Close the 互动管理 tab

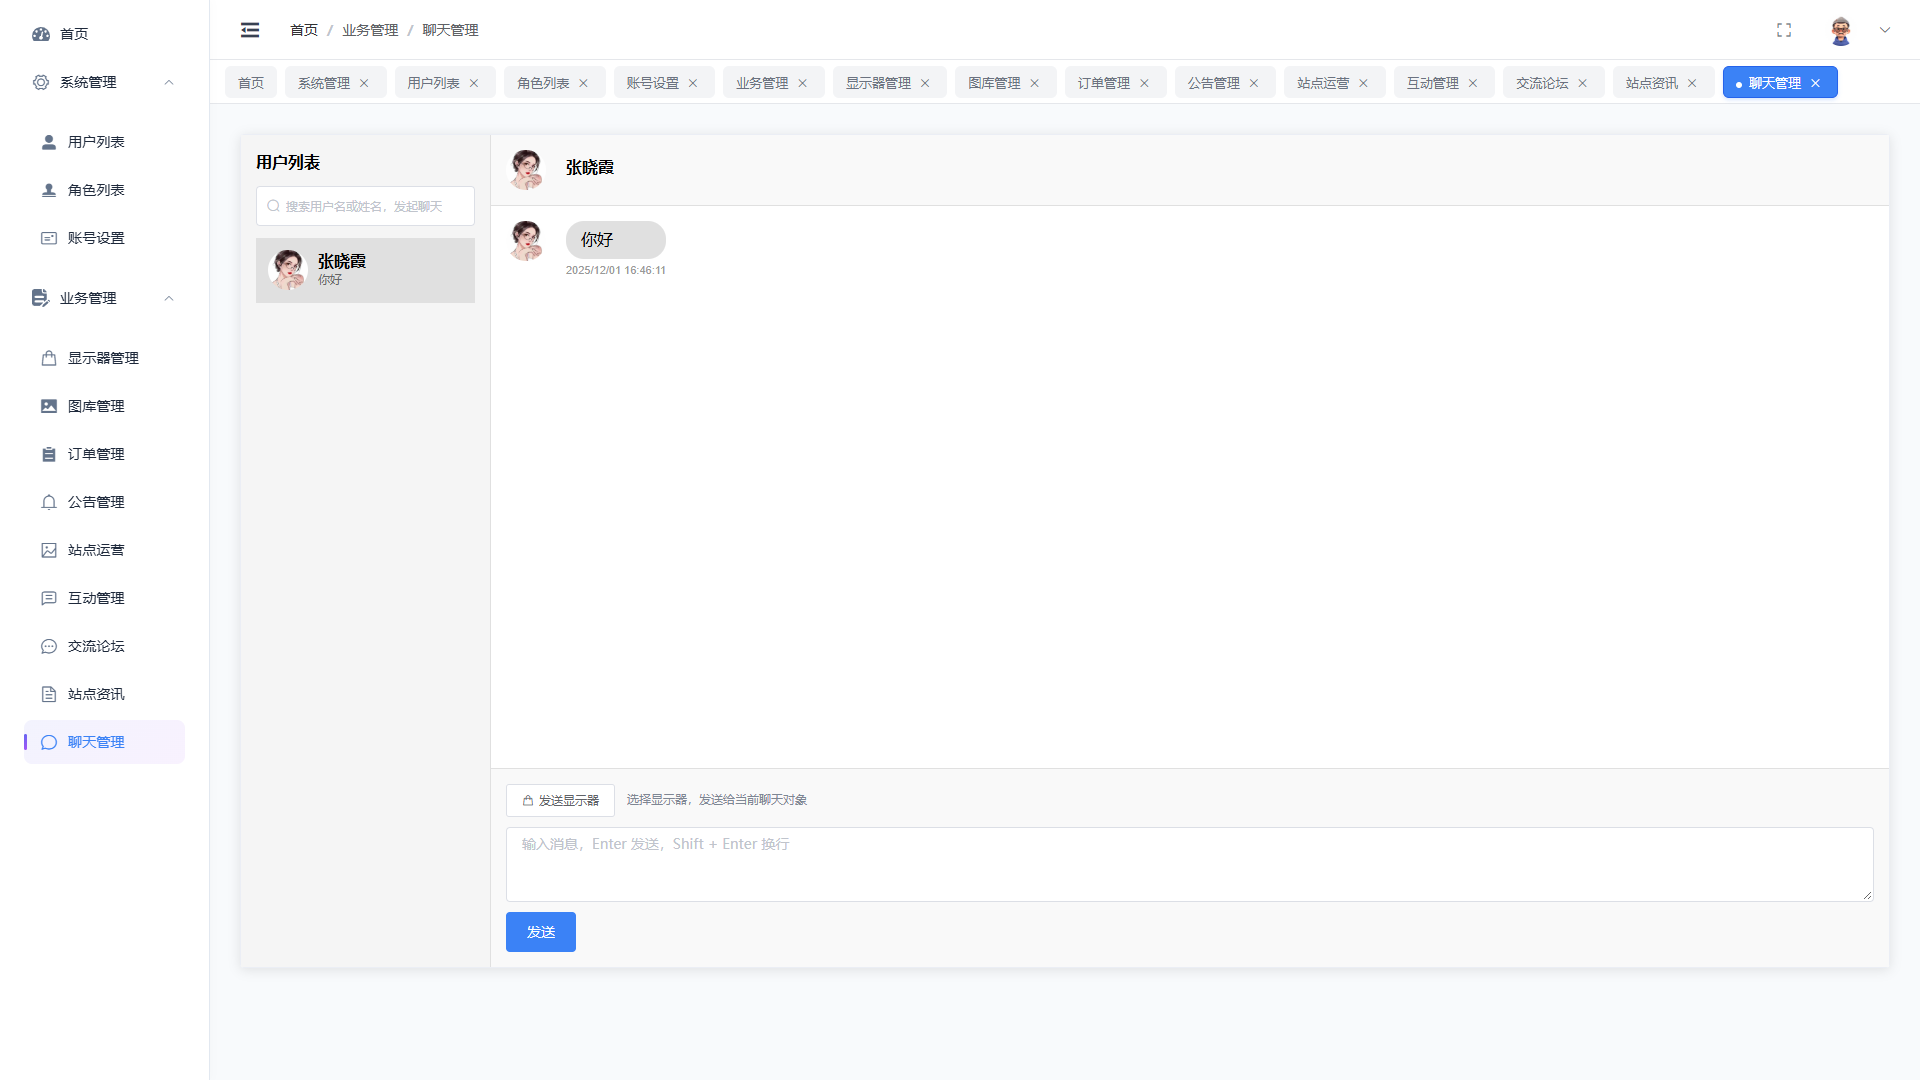(1473, 83)
